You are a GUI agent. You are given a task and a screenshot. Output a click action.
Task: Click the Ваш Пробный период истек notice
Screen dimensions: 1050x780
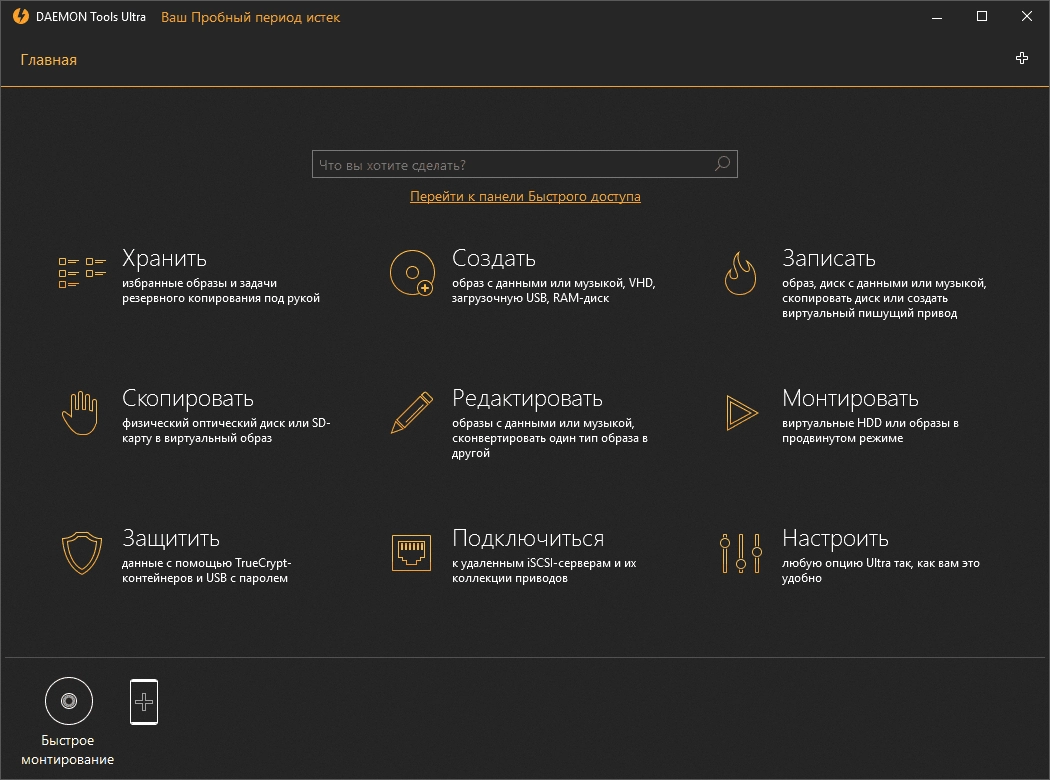250,17
